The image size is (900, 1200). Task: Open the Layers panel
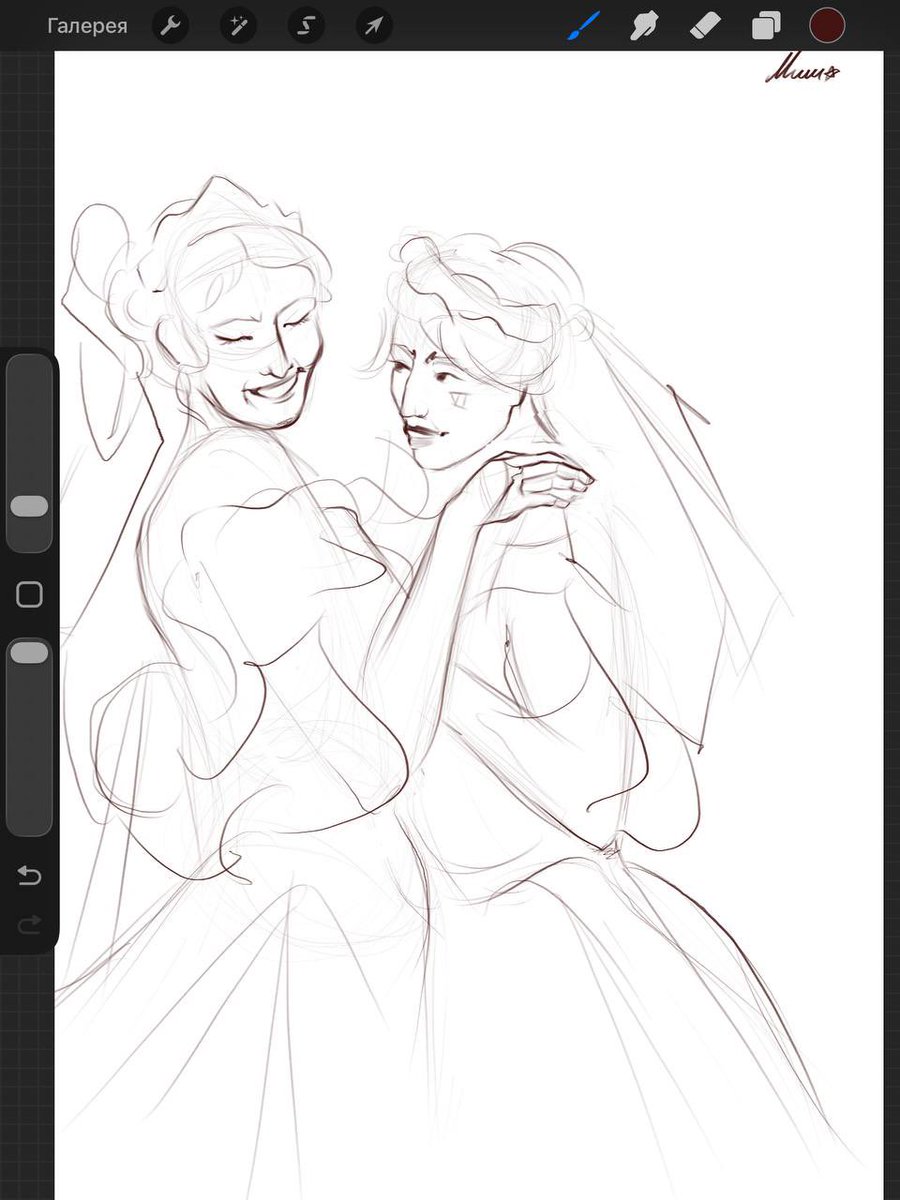(766, 26)
